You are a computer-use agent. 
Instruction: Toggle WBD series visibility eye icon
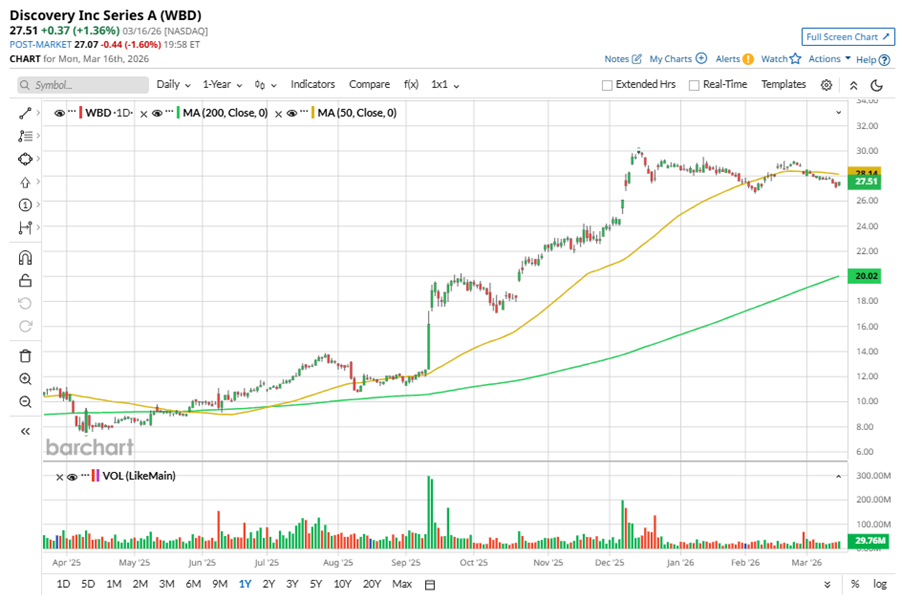(x=59, y=113)
